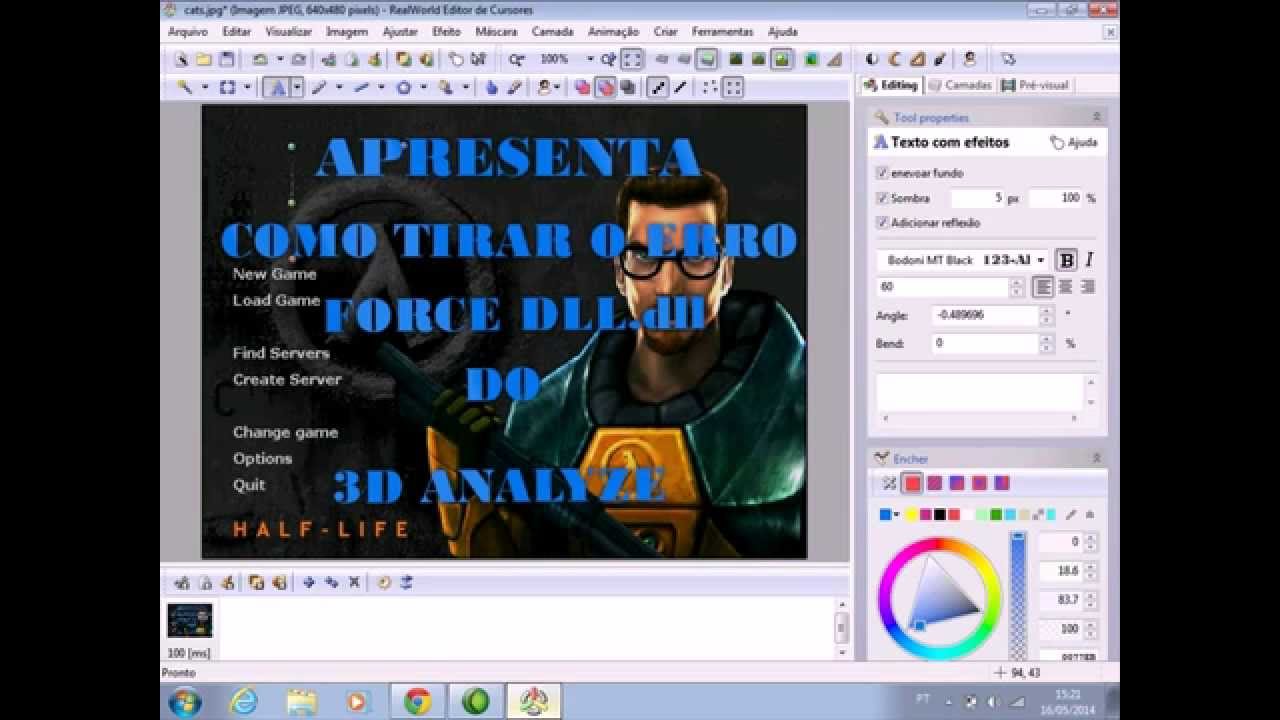Click the New document icon in toolbar
1280x720 pixels.
pyautogui.click(x=182, y=59)
